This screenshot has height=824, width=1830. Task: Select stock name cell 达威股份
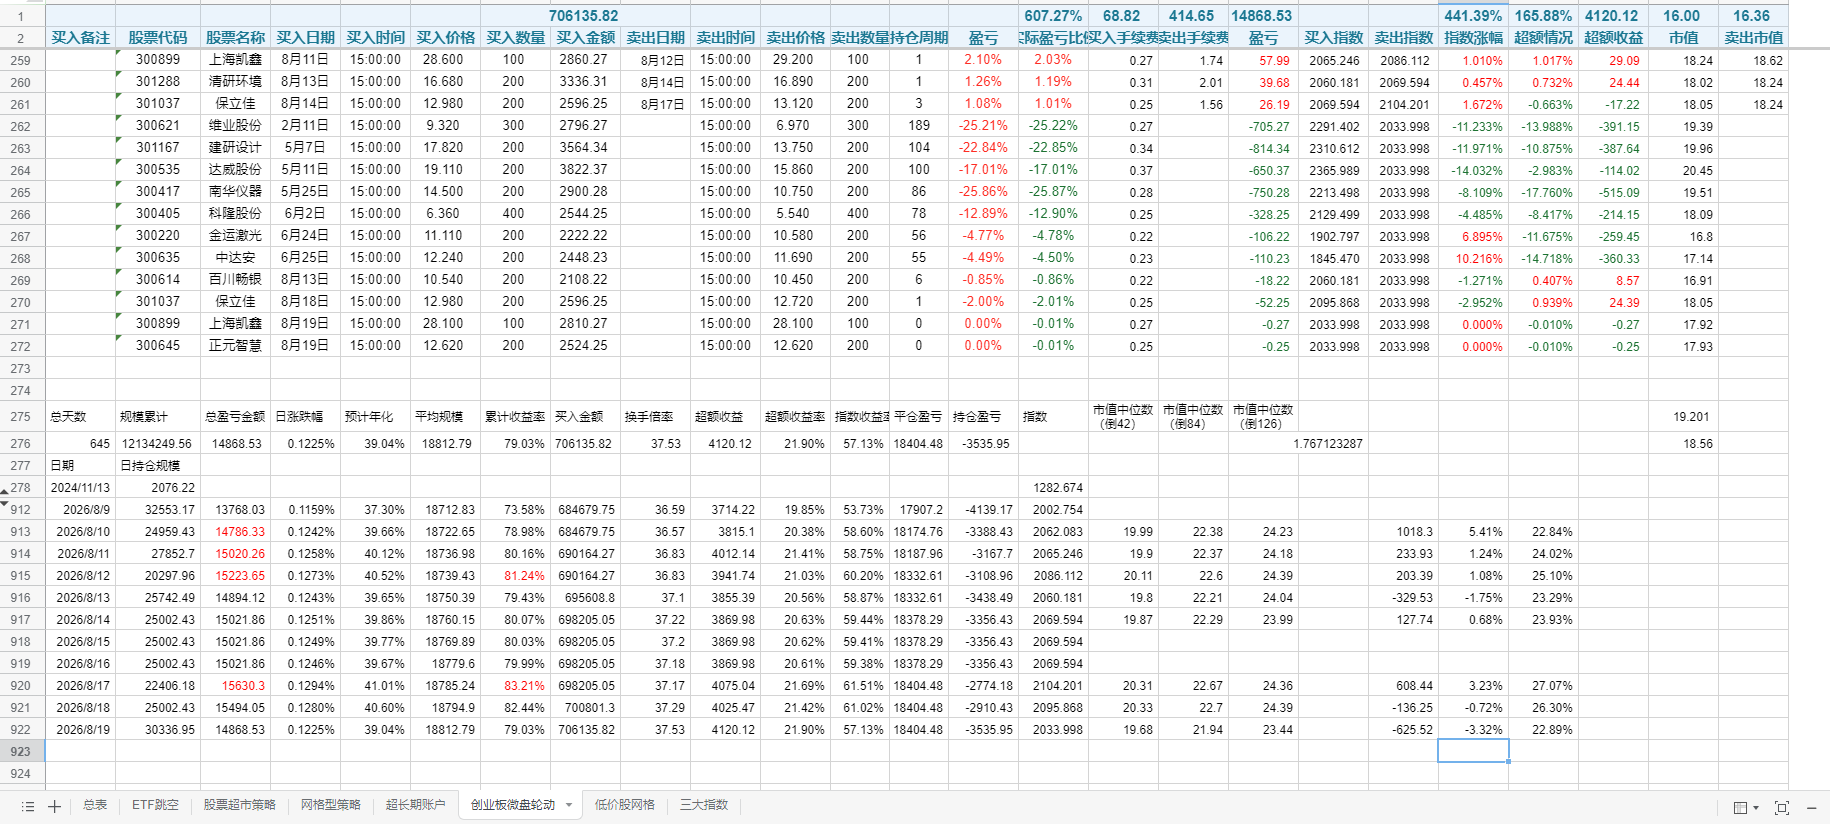(236, 170)
